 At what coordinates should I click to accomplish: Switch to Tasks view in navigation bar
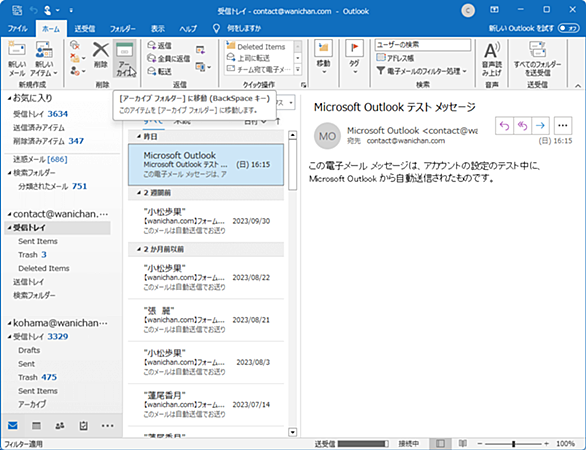(83, 425)
